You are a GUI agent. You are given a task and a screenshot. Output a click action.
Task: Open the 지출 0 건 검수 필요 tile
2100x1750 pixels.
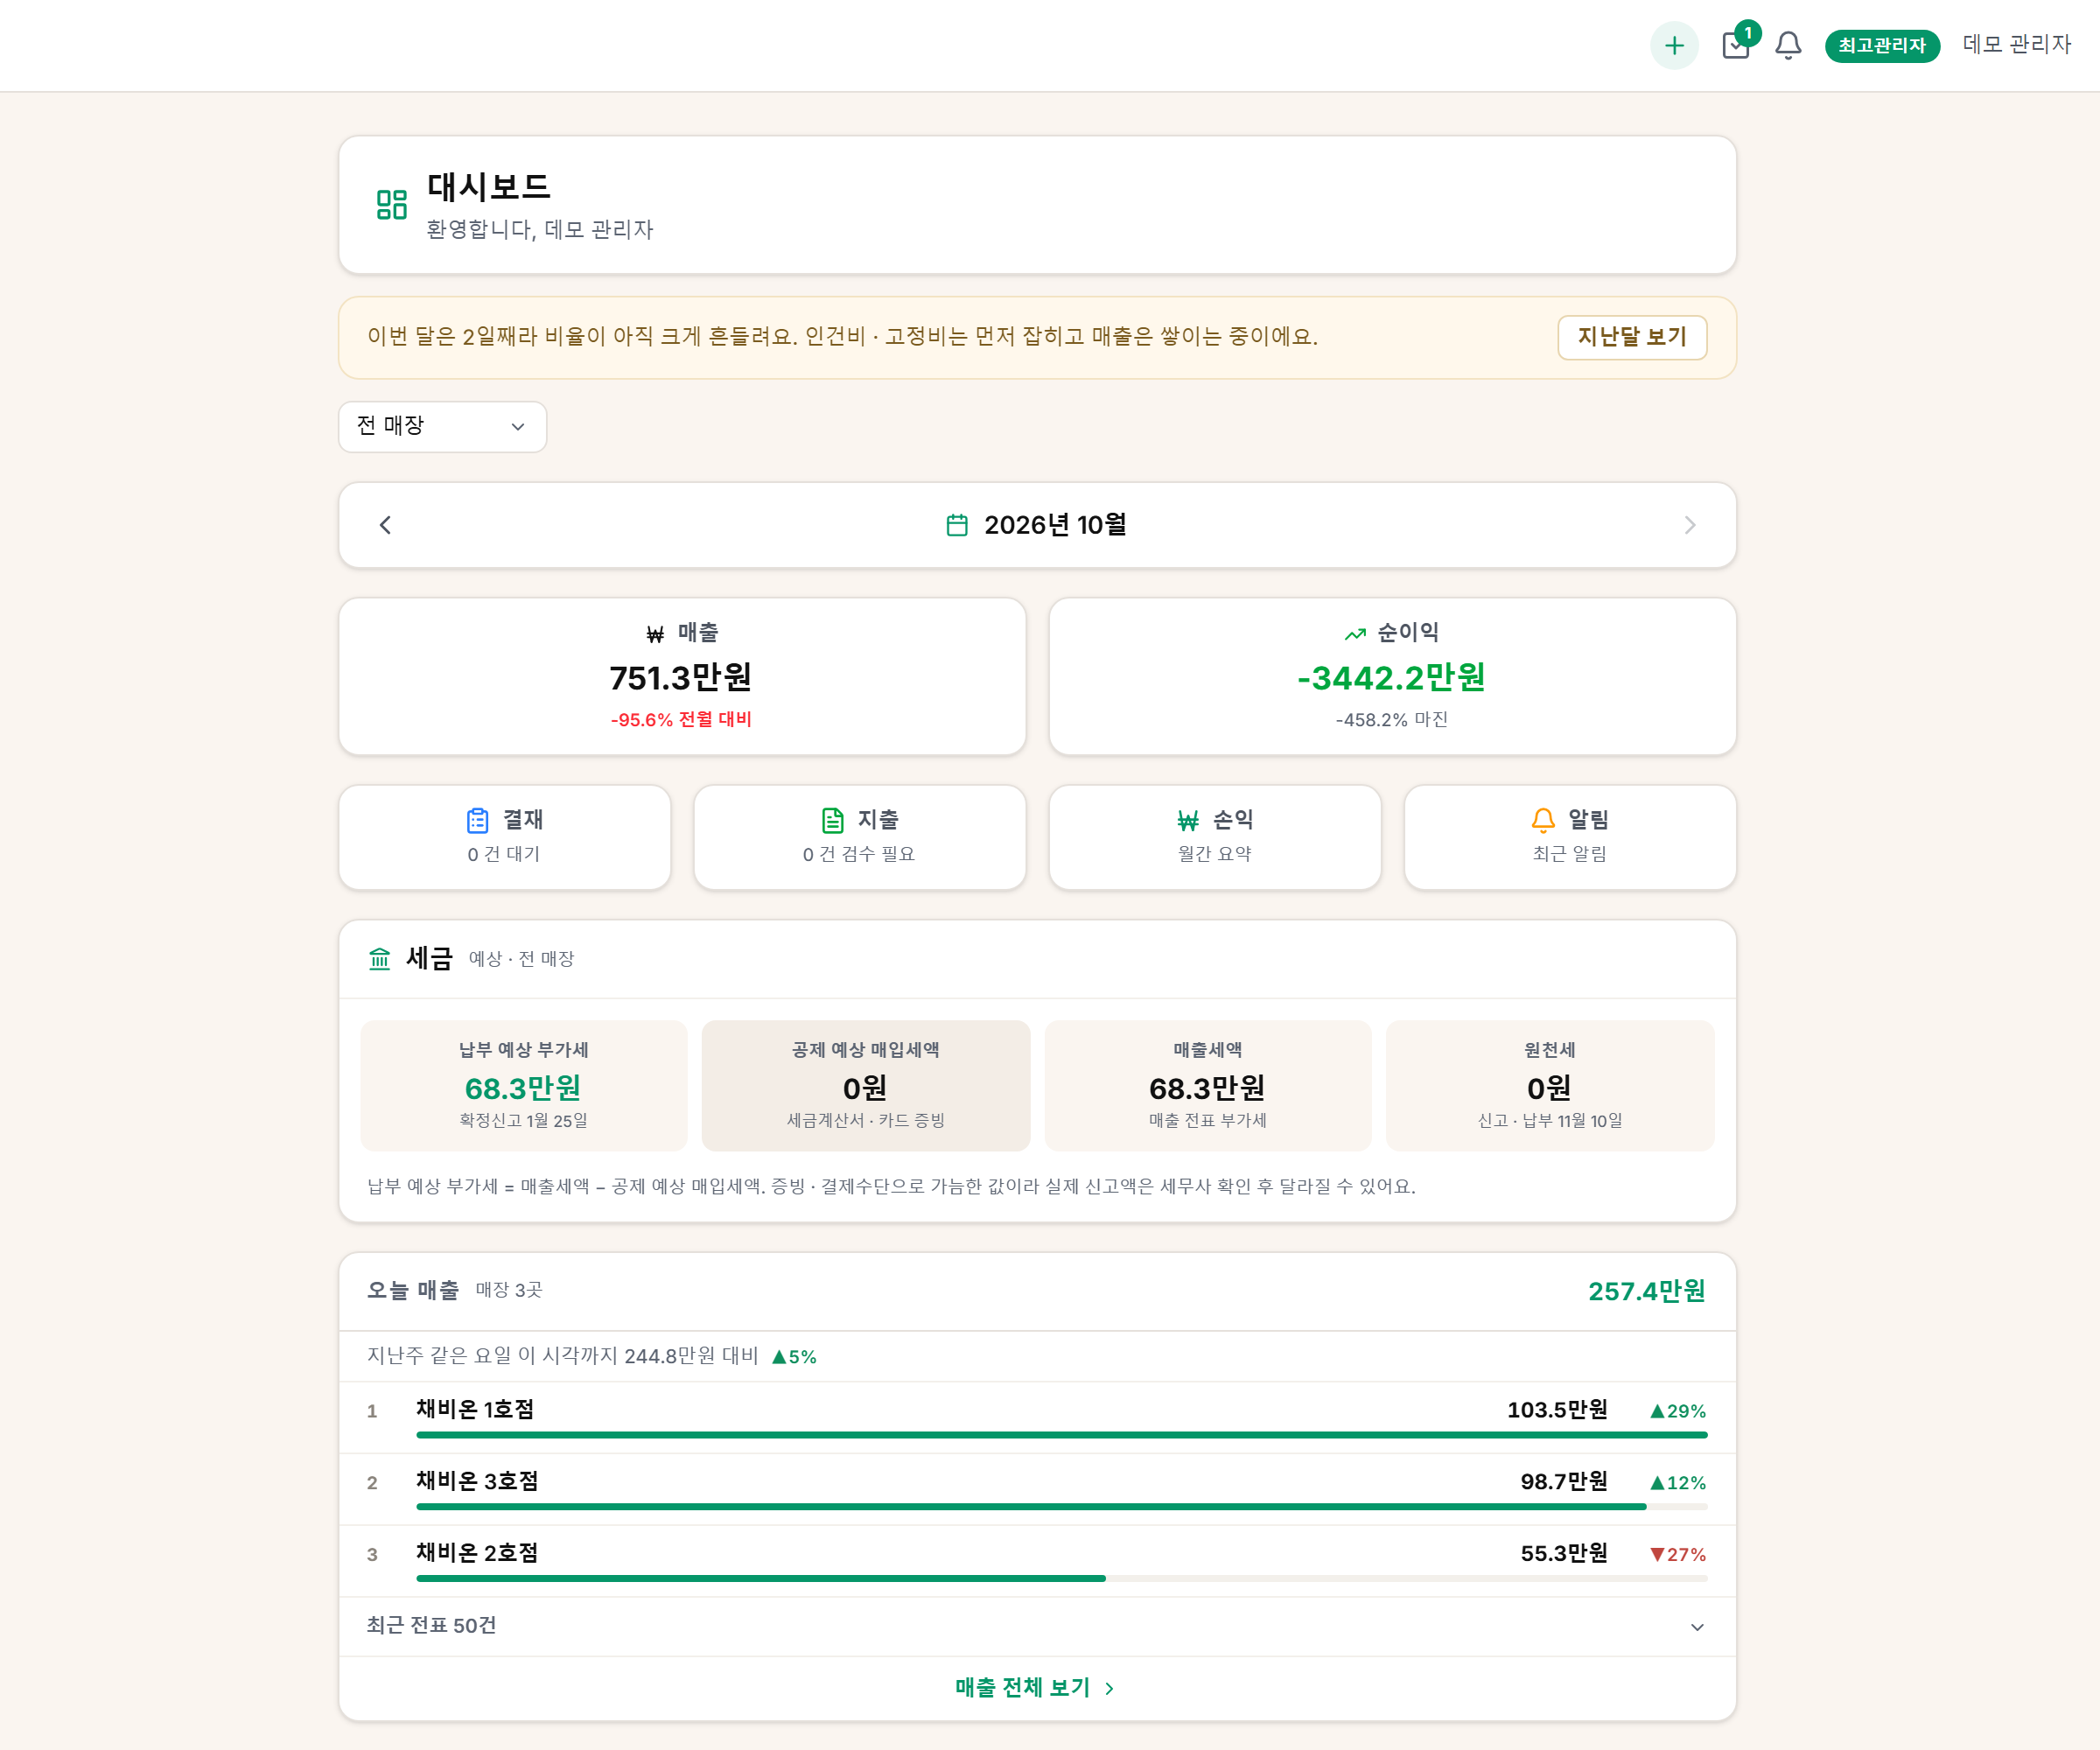pos(860,837)
